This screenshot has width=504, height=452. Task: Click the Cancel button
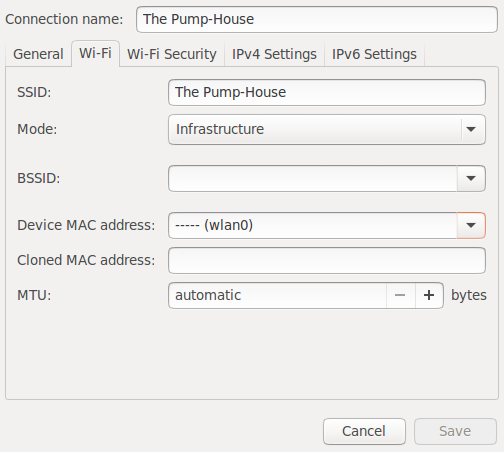point(364,431)
